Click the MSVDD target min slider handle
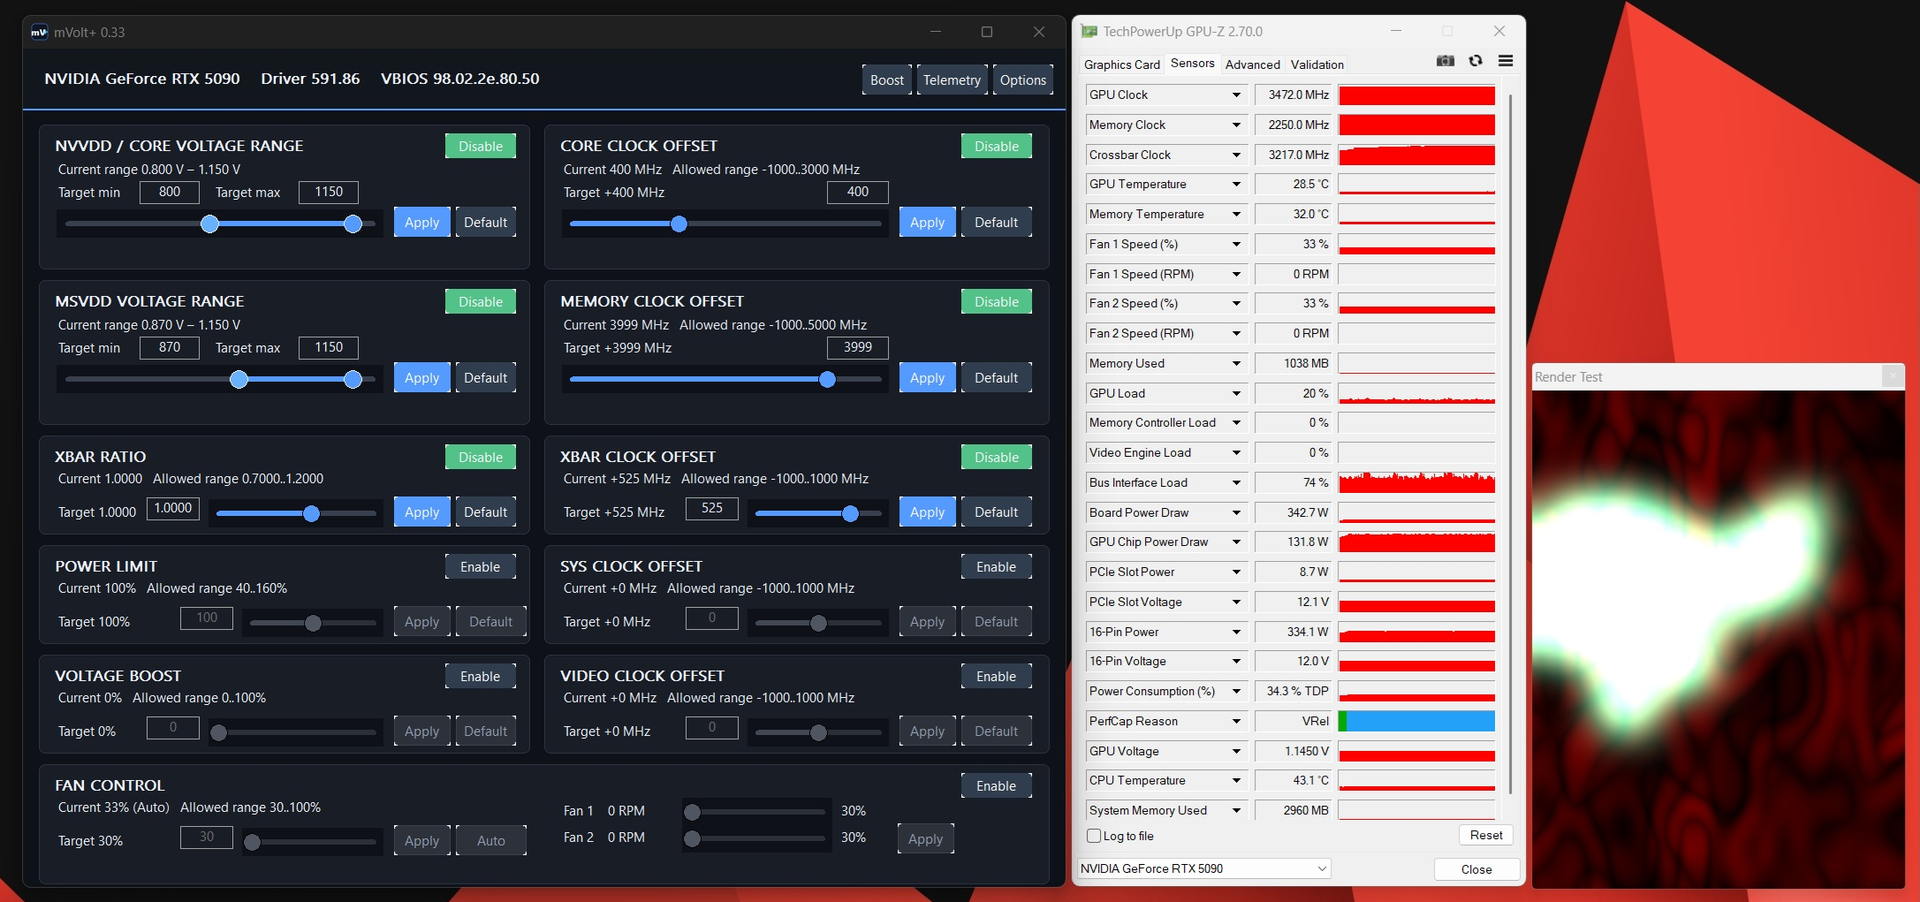The height and width of the screenshot is (902, 1920). pyautogui.click(x=239, y=379)
